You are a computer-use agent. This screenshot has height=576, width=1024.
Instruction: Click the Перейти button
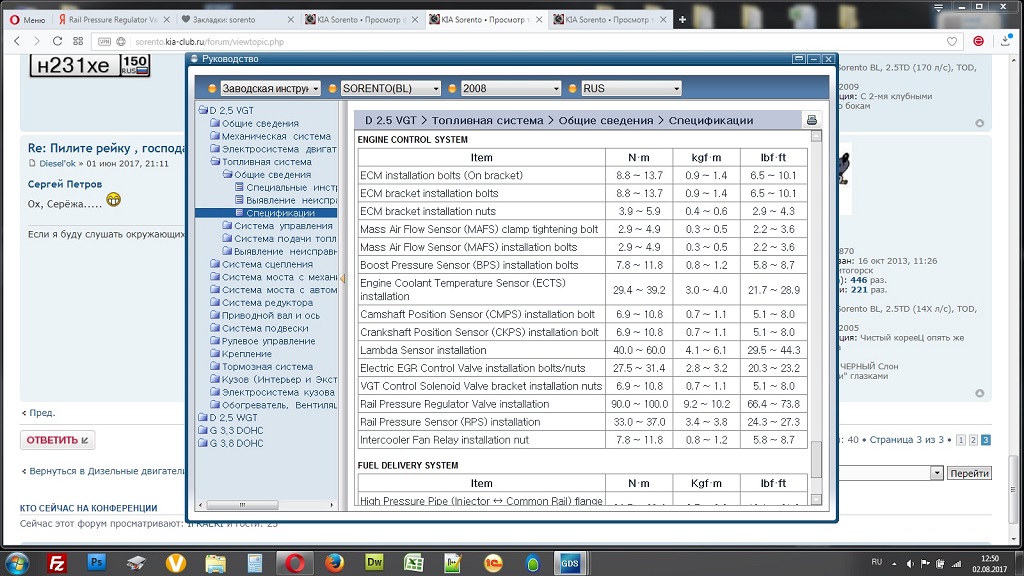[969, 473]
